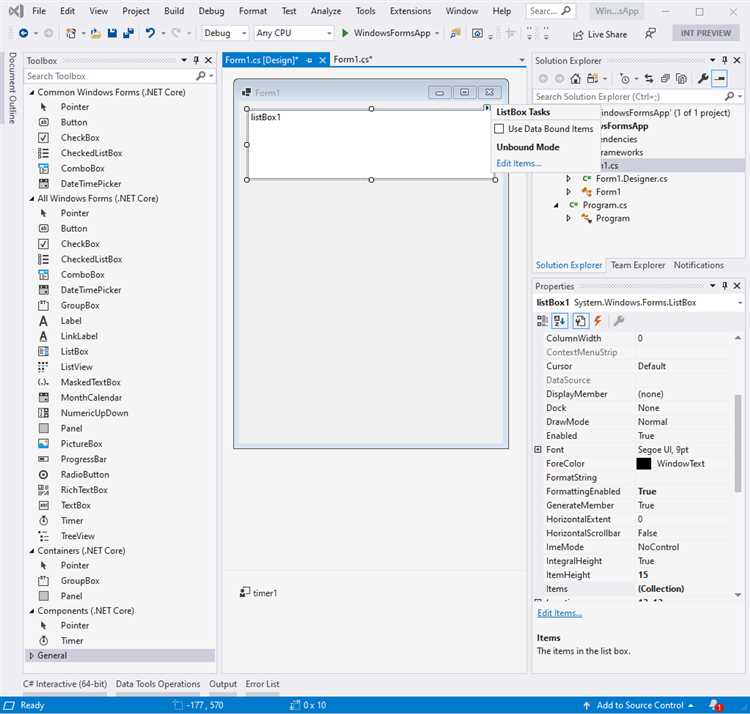Show Events via lightning bolt icon
Image resolution: width=750 pixels, height=714 pixels.
(x=598, y=321)
